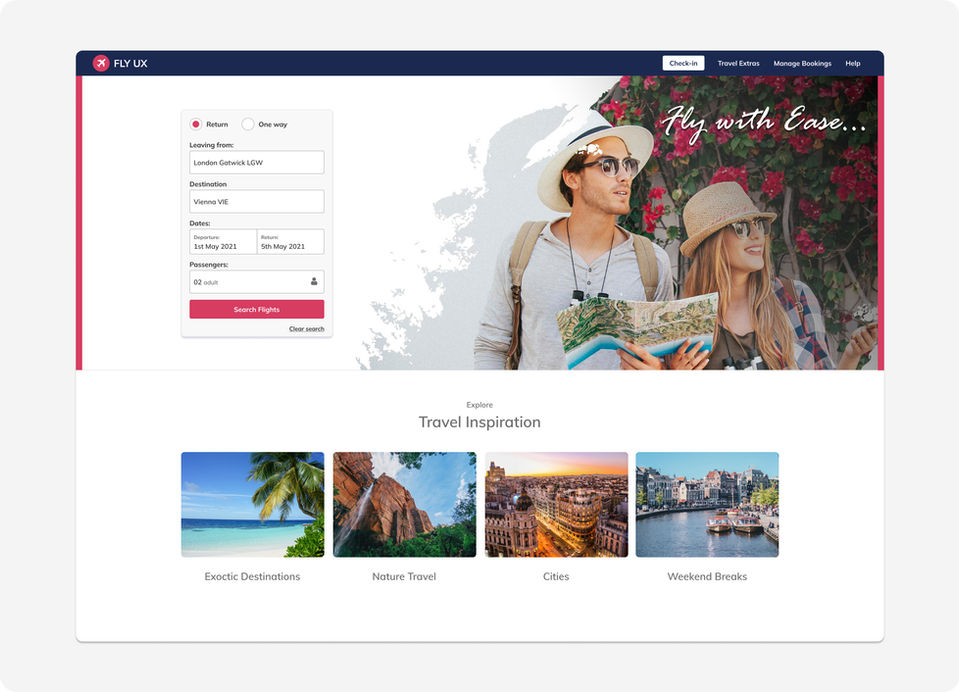The image size is (959, 692).
Task: Click the Leaving from field with London Gatwick LGW
Action: pyautogui.click(x=256, y=162)
